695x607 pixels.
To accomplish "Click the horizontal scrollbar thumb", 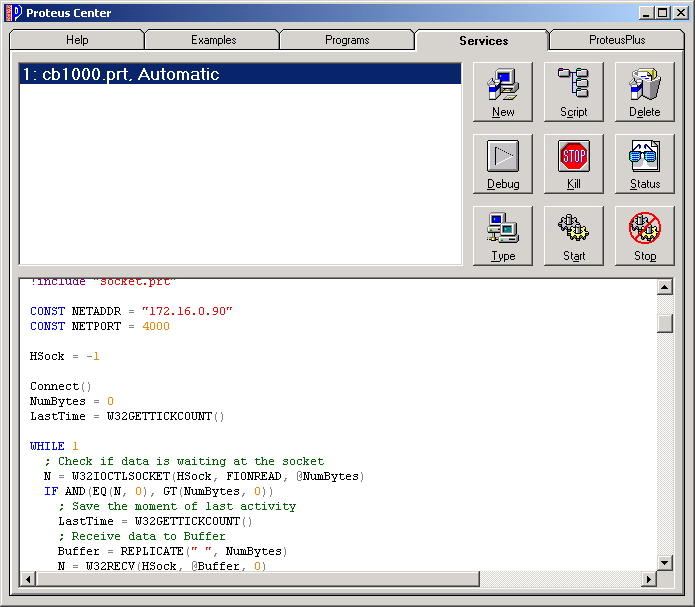I will click(x=258, y=579).
